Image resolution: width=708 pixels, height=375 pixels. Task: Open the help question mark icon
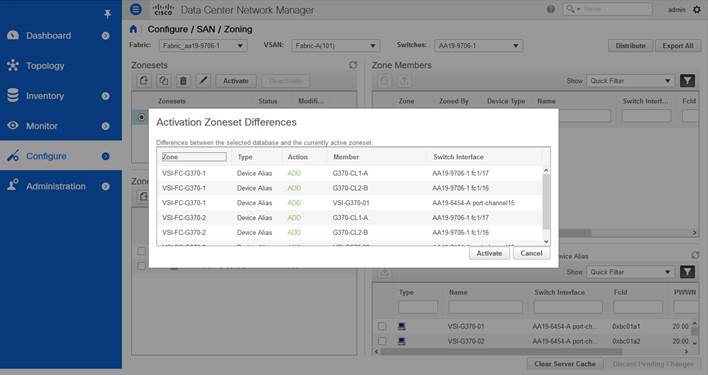tap(551, 9)
